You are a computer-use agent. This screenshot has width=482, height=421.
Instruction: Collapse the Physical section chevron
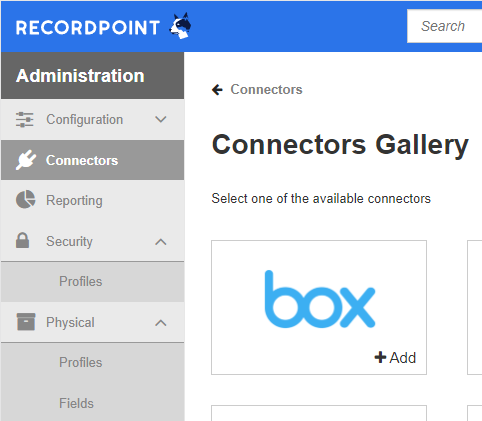pyautogui.click(x=161, y=323)
